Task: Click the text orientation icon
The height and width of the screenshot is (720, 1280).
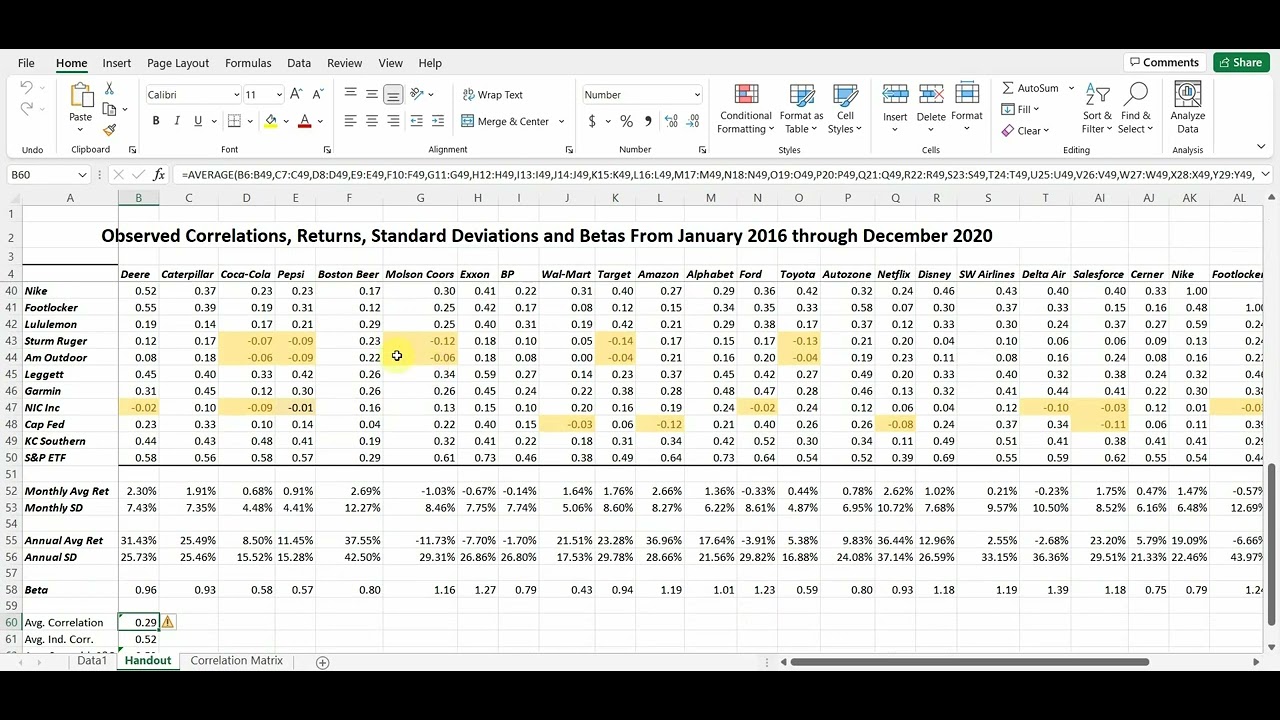Action: (x=418, y=94)
